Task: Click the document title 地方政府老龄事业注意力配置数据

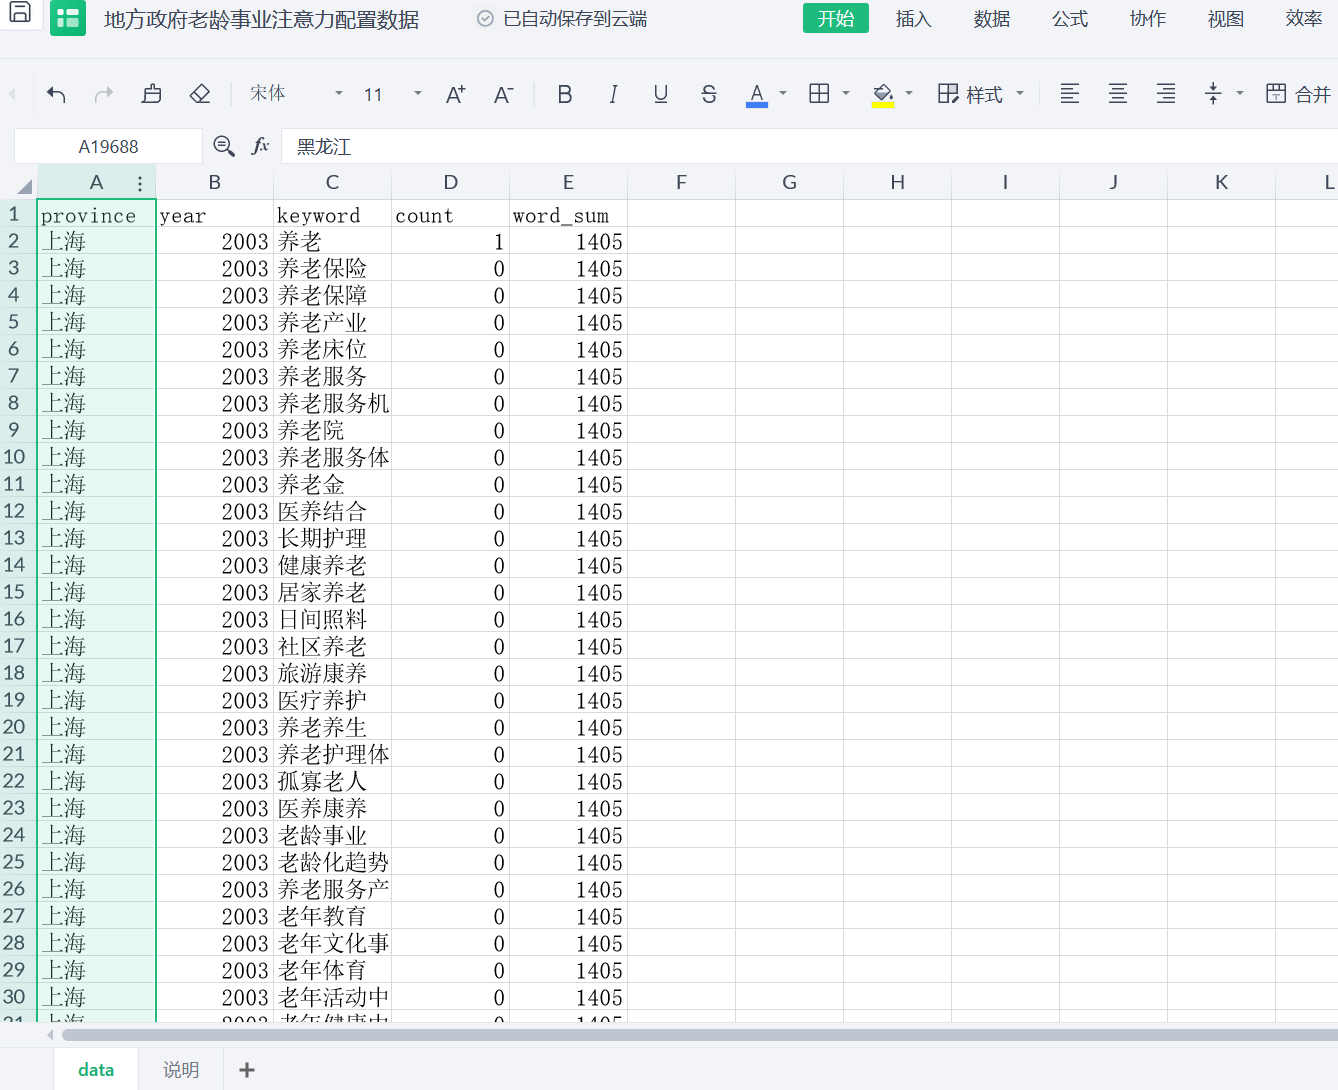Action: click(x=261, y=19)
